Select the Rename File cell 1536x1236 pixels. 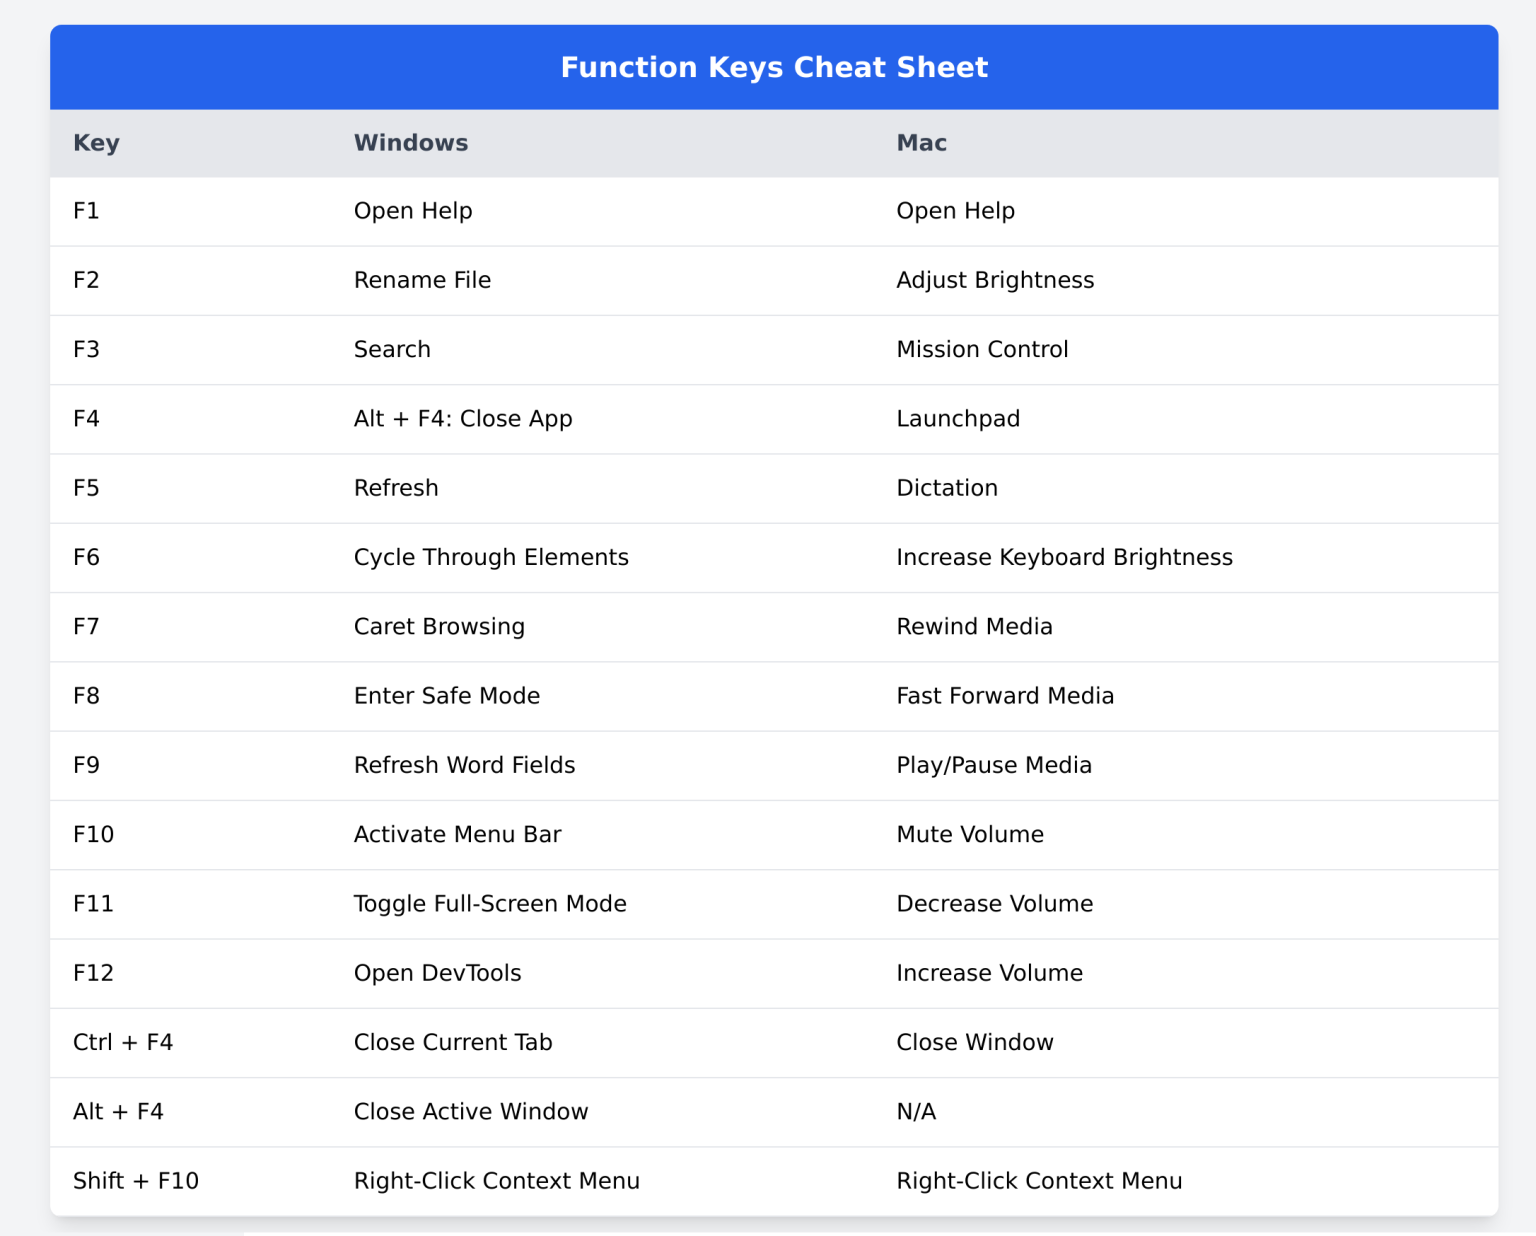(422, 280)
